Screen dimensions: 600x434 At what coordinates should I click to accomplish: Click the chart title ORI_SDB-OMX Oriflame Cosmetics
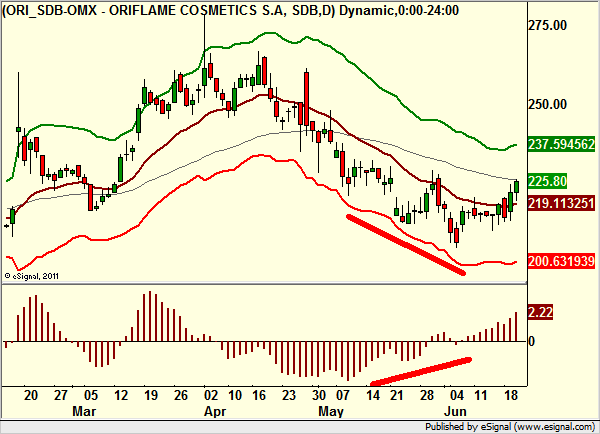[x=230, y=10]
